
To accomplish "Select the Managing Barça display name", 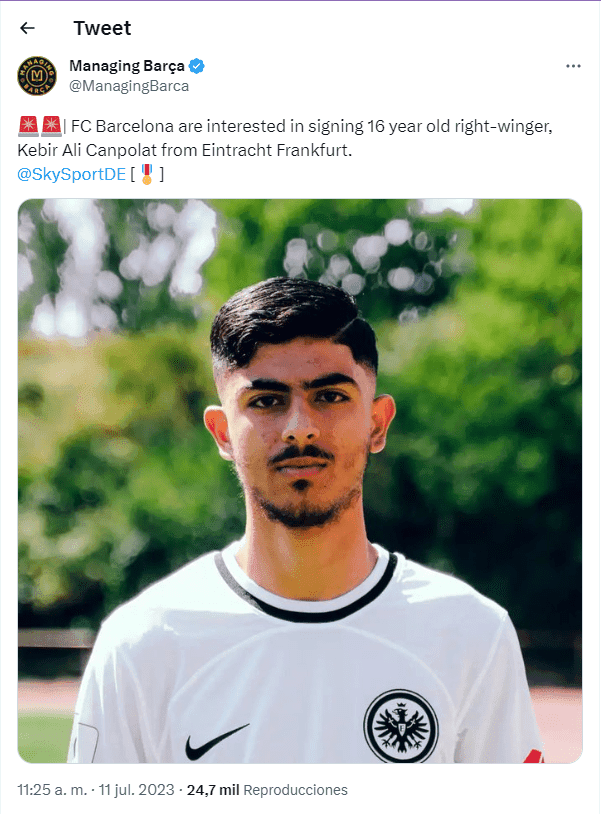I will (127, 66).
